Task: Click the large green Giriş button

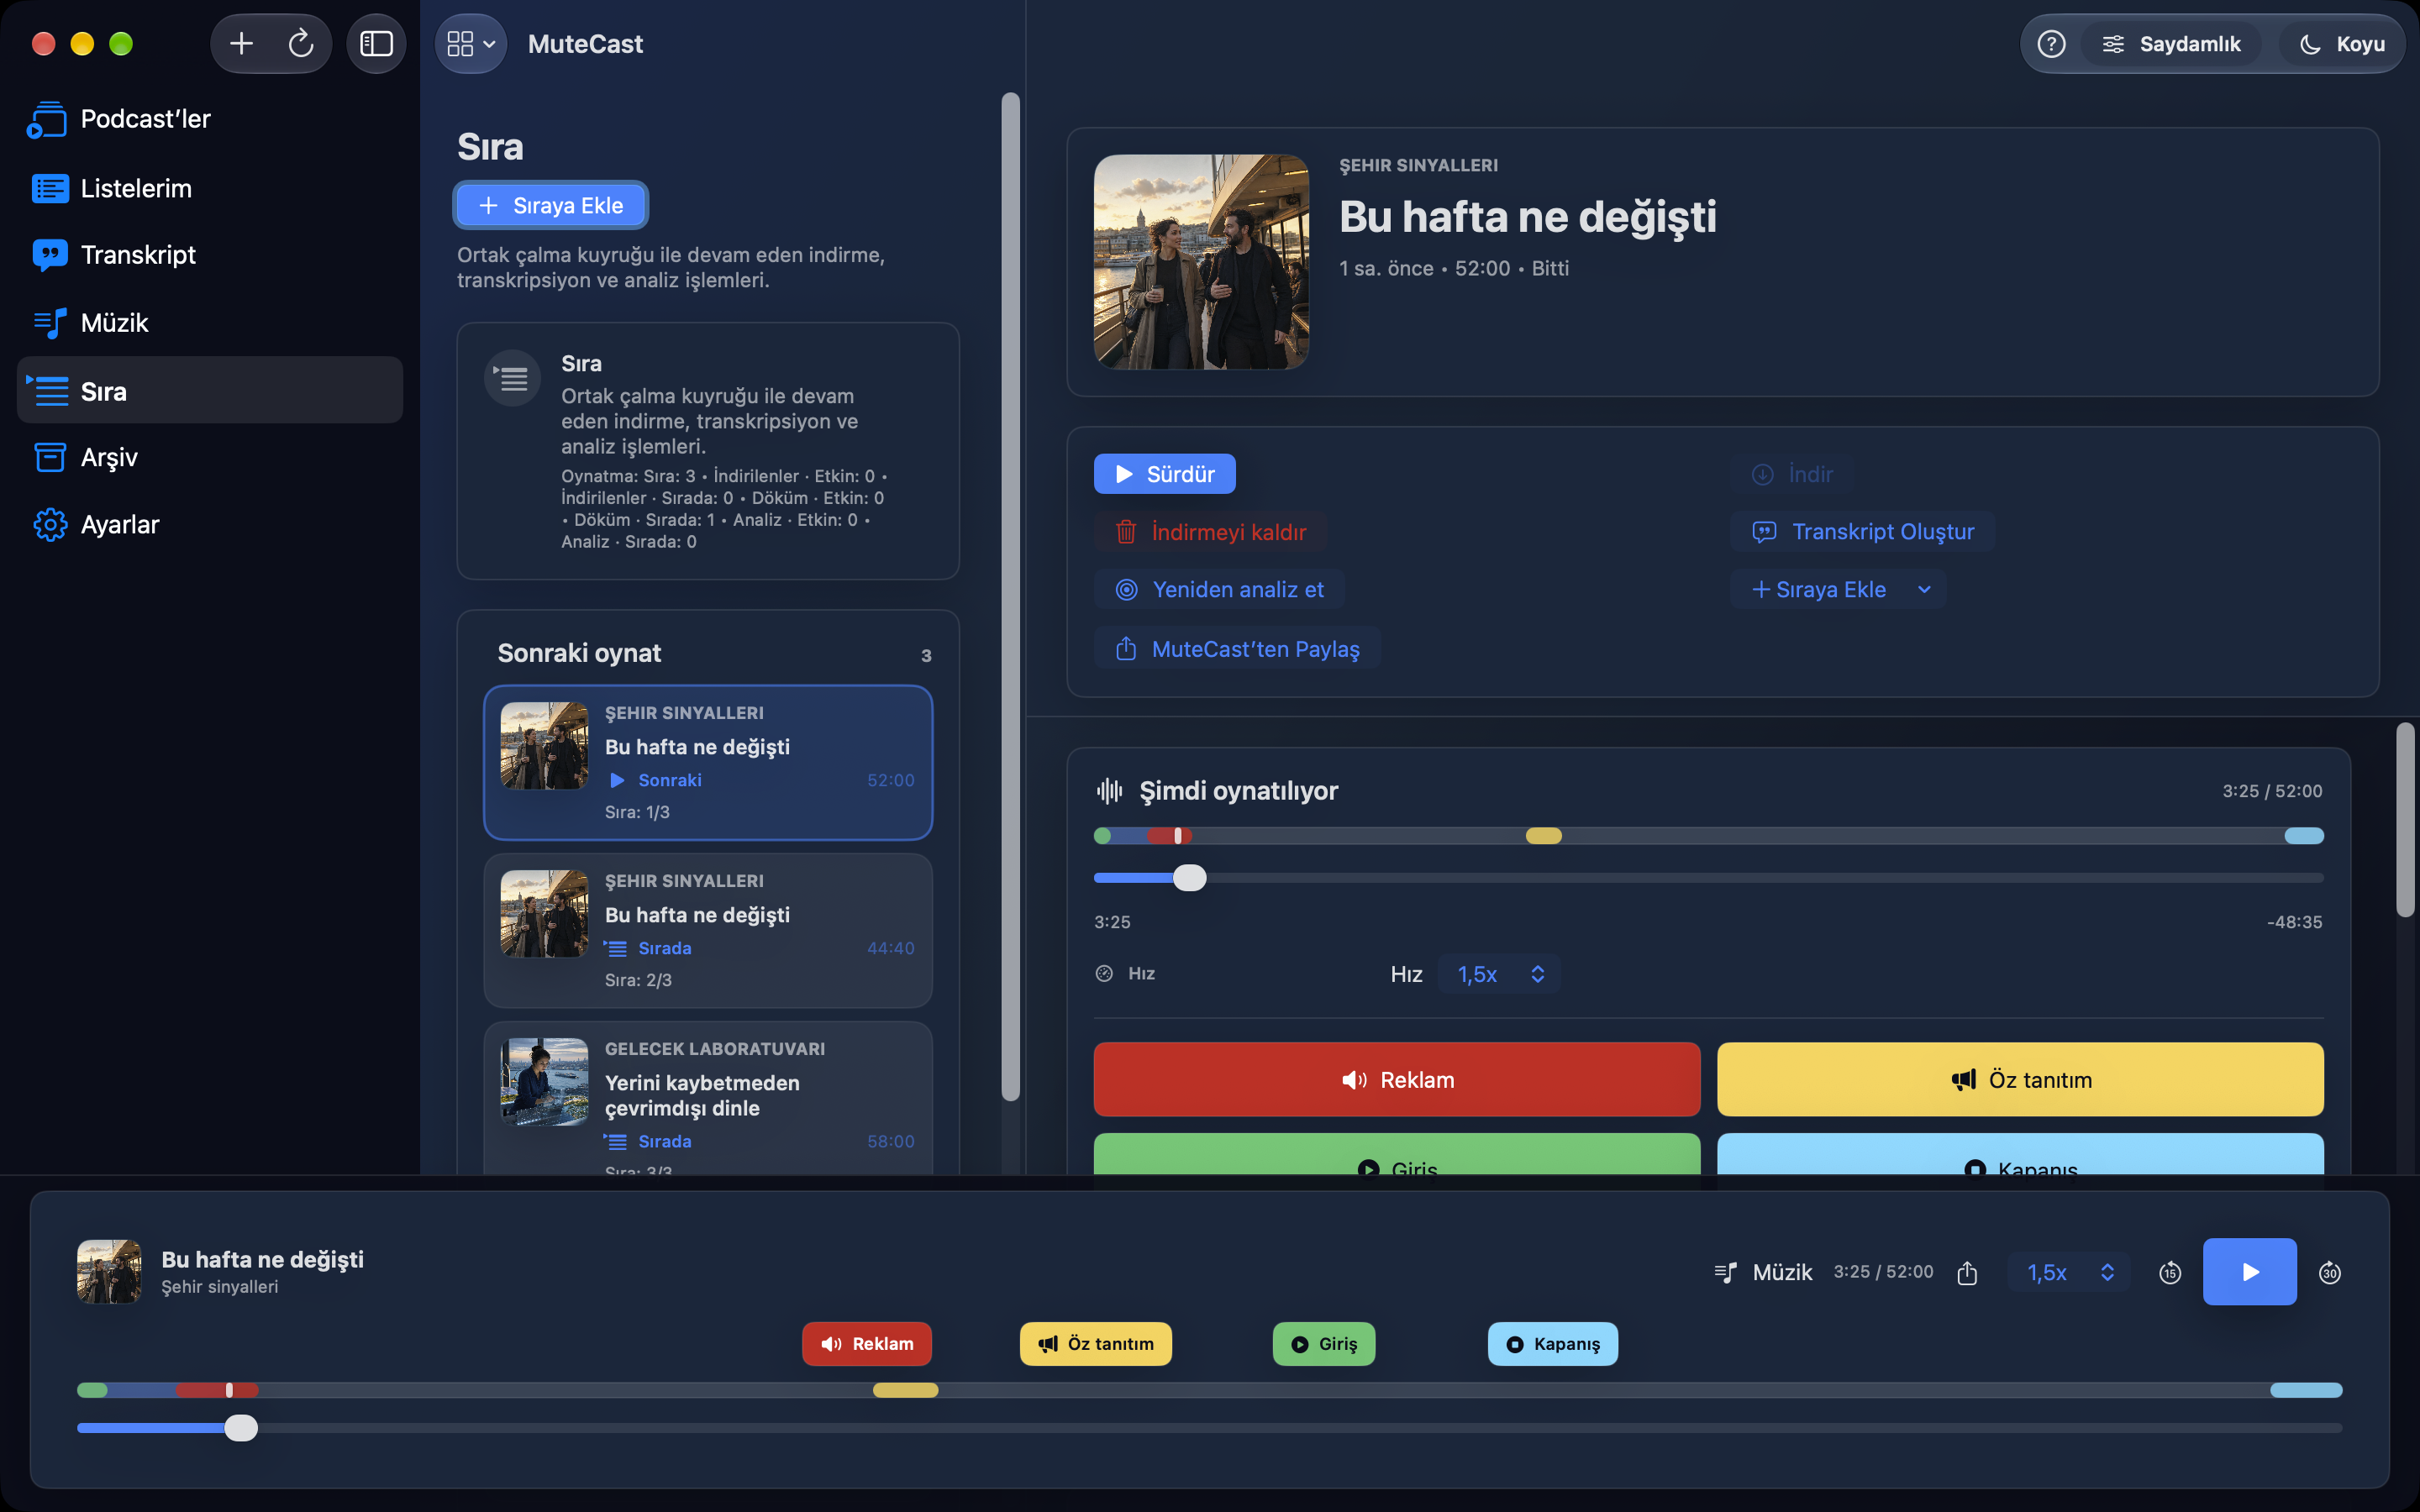Action: coord(1396,1155)
